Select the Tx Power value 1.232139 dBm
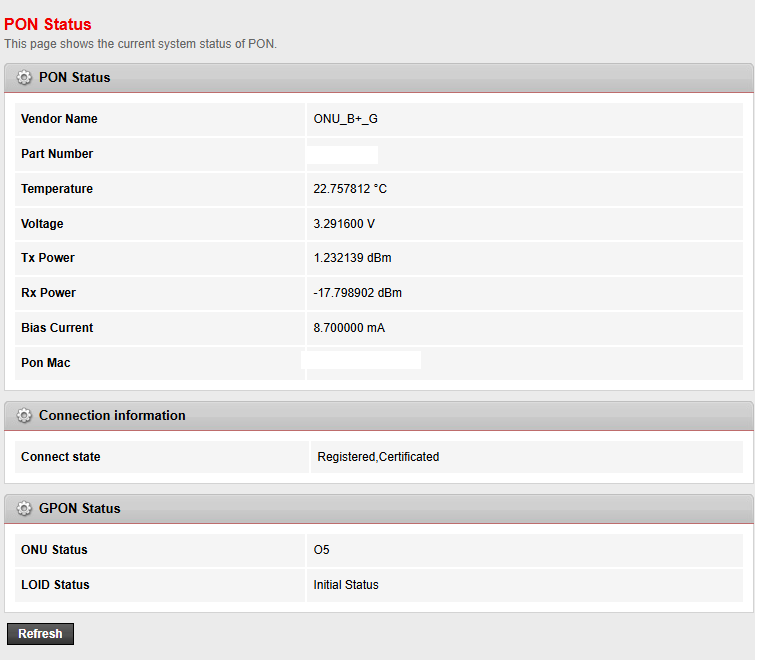This screenshot has height=660, width=773. pyautogui.click(x=352, y=258)
